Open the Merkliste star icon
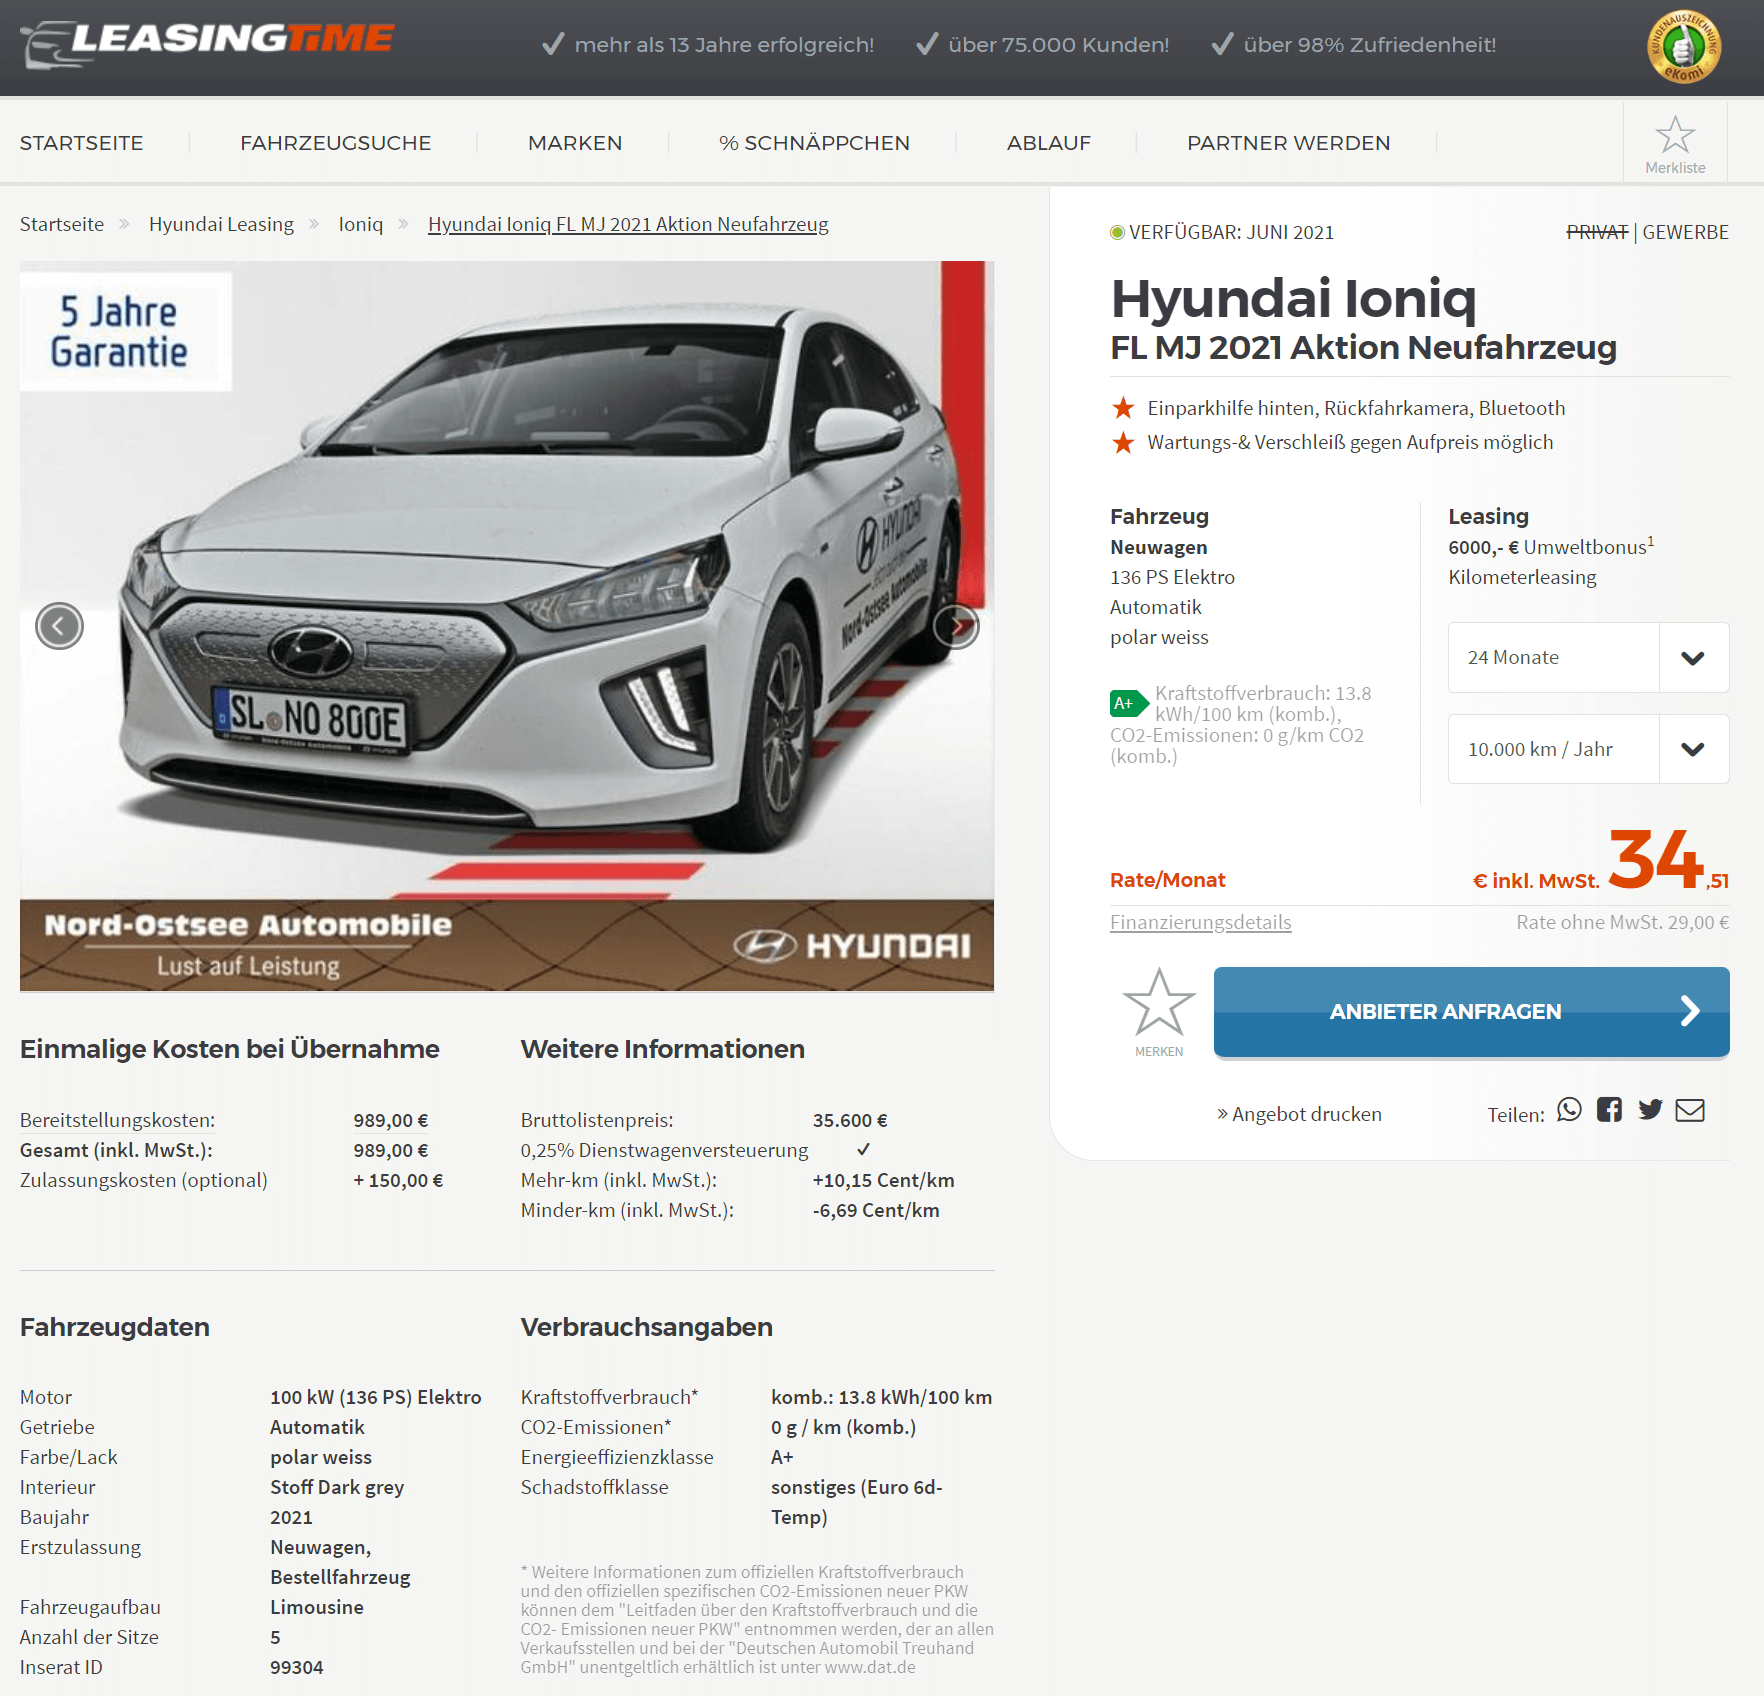Viewport: 1764px width, 1696px height. click(x=1675, y=135)
